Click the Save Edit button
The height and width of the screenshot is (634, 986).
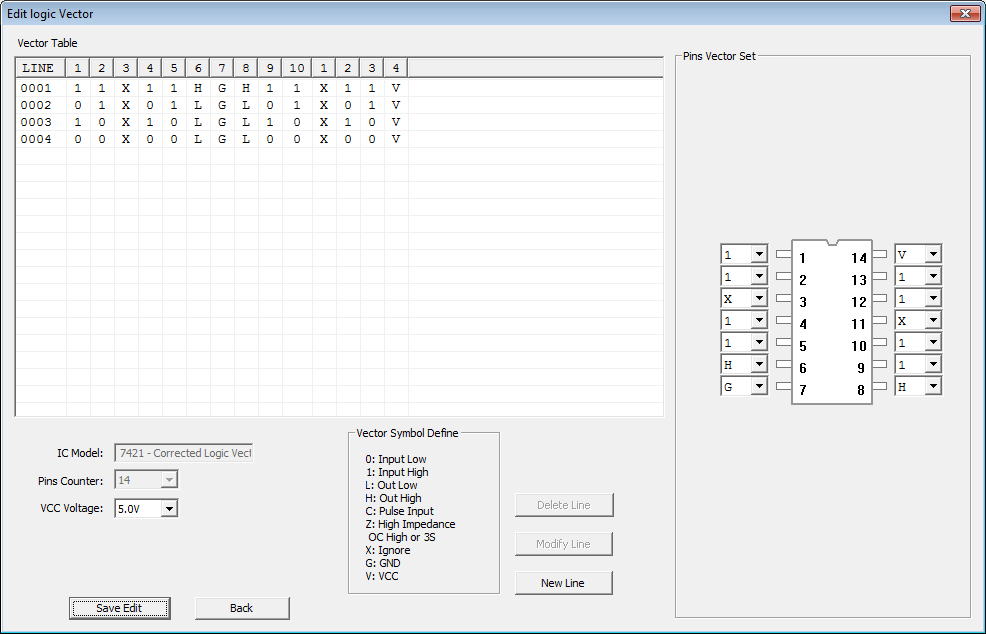119,608
